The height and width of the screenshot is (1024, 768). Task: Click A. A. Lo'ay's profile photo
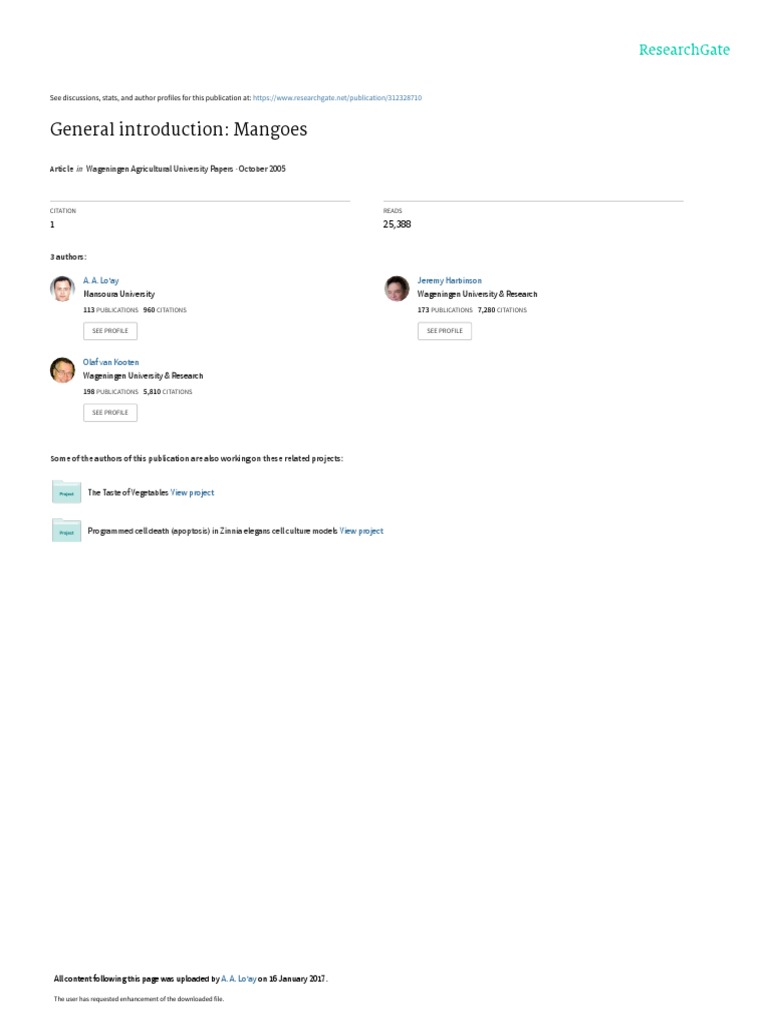(63, 289)
